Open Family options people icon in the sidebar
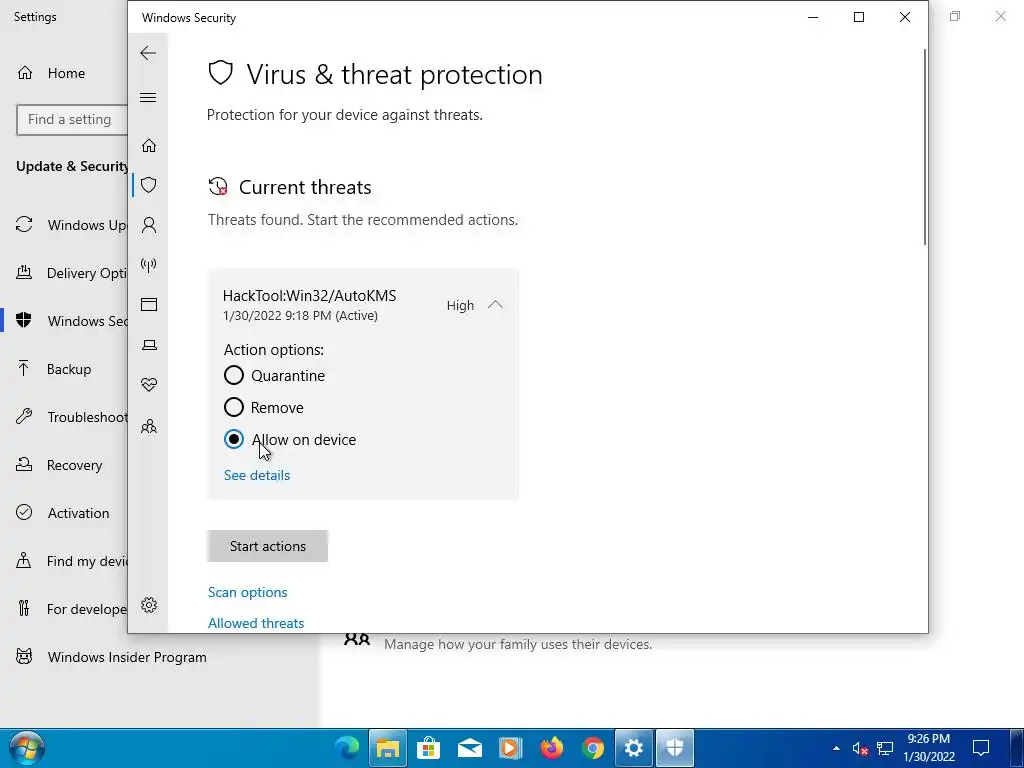The width and height of the screenshot is (1024, 768). coord(149,426)
